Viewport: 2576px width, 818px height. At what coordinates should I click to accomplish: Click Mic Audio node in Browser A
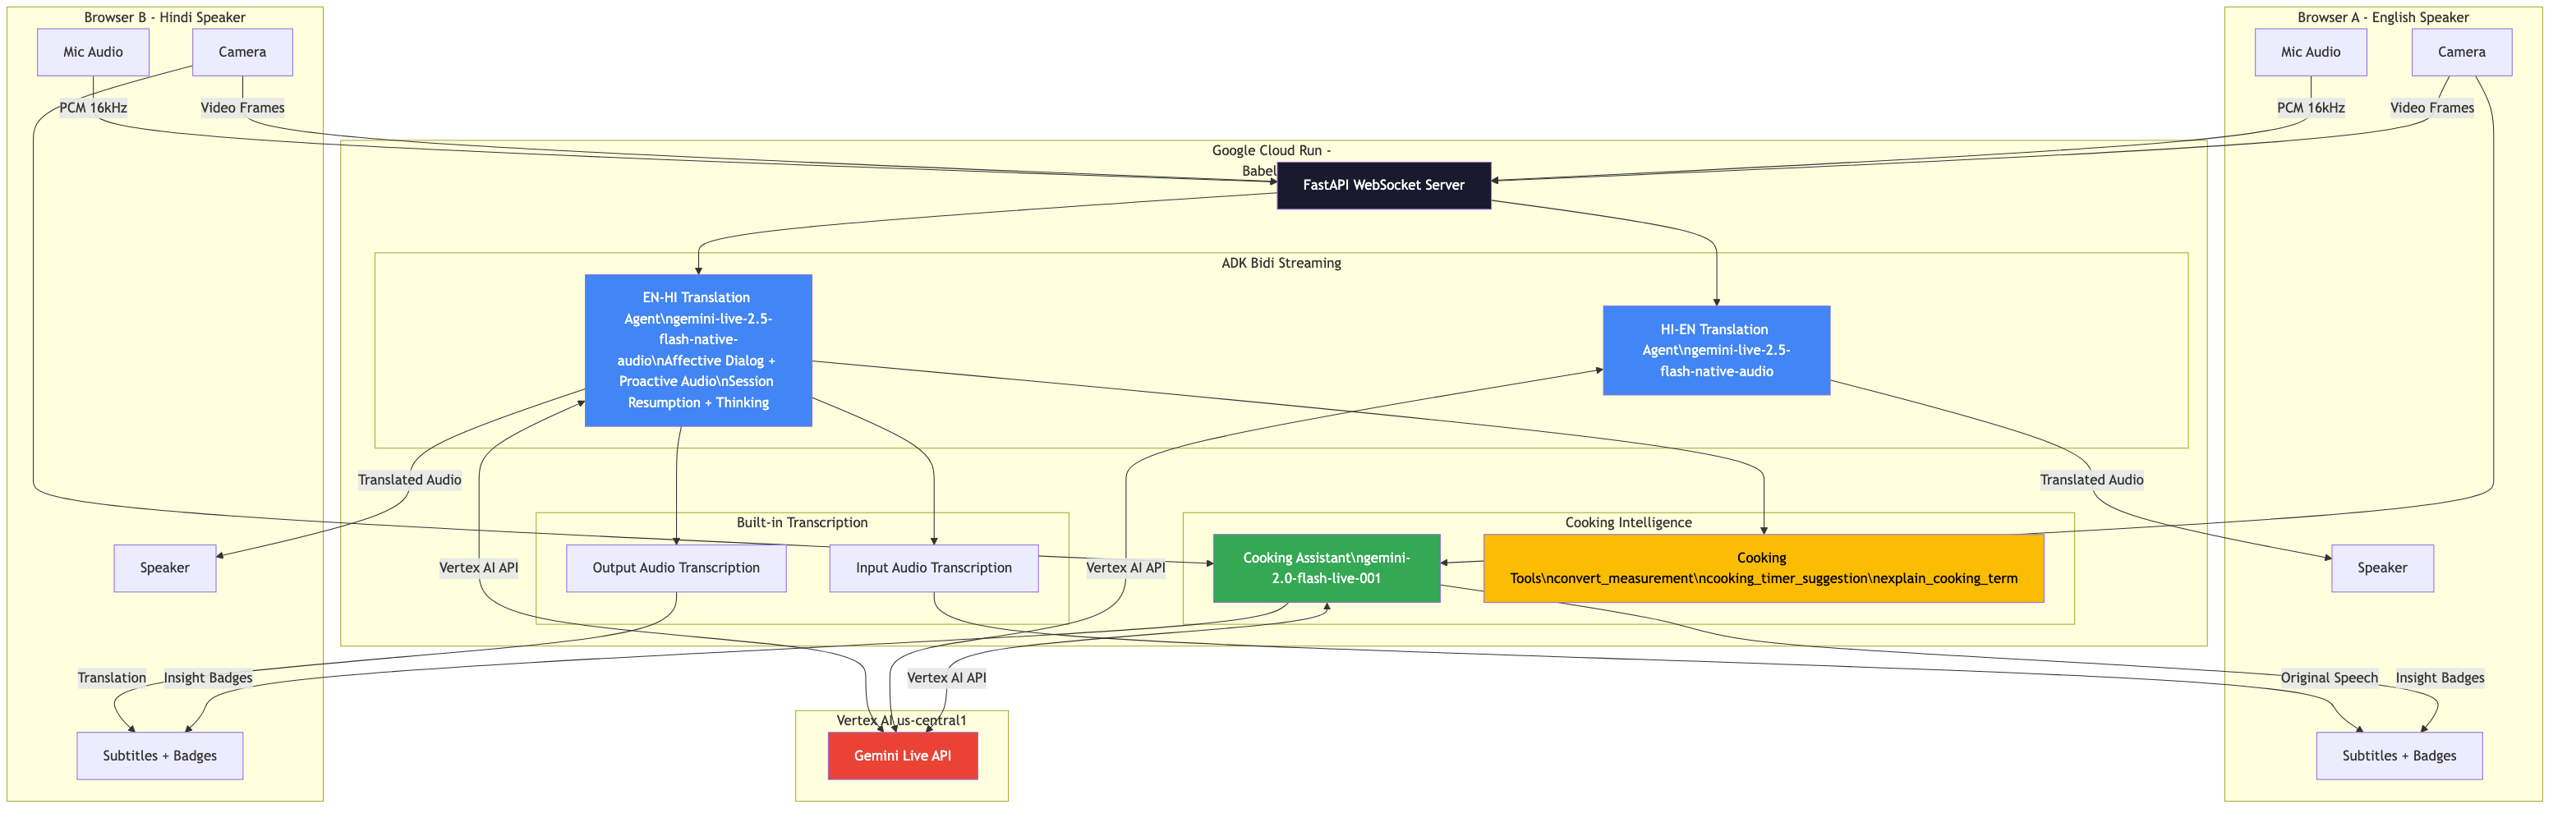pos(2310,52)
